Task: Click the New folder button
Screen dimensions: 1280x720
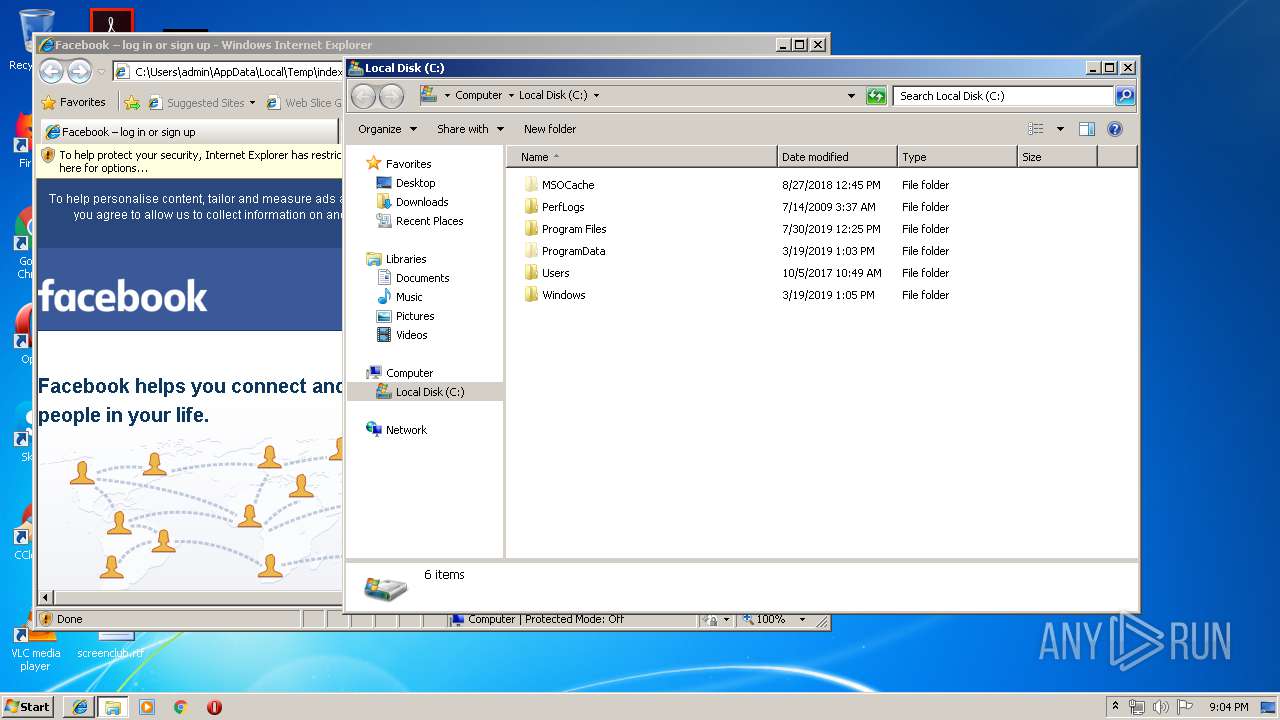Action: point(550,129)
